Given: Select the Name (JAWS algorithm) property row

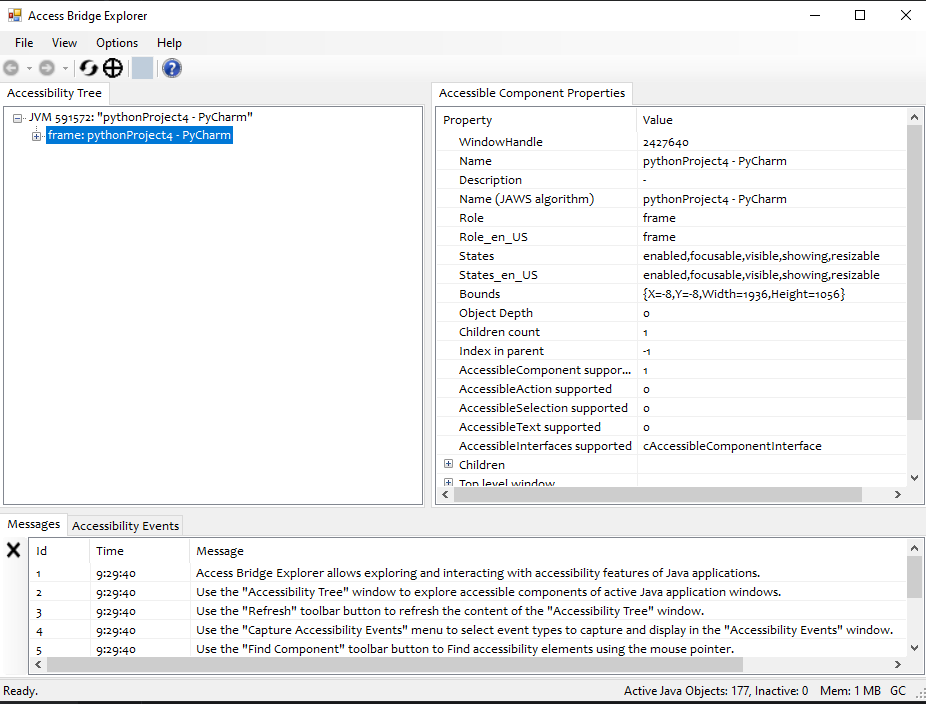Looking at the screenshot, I should [671, 199].
